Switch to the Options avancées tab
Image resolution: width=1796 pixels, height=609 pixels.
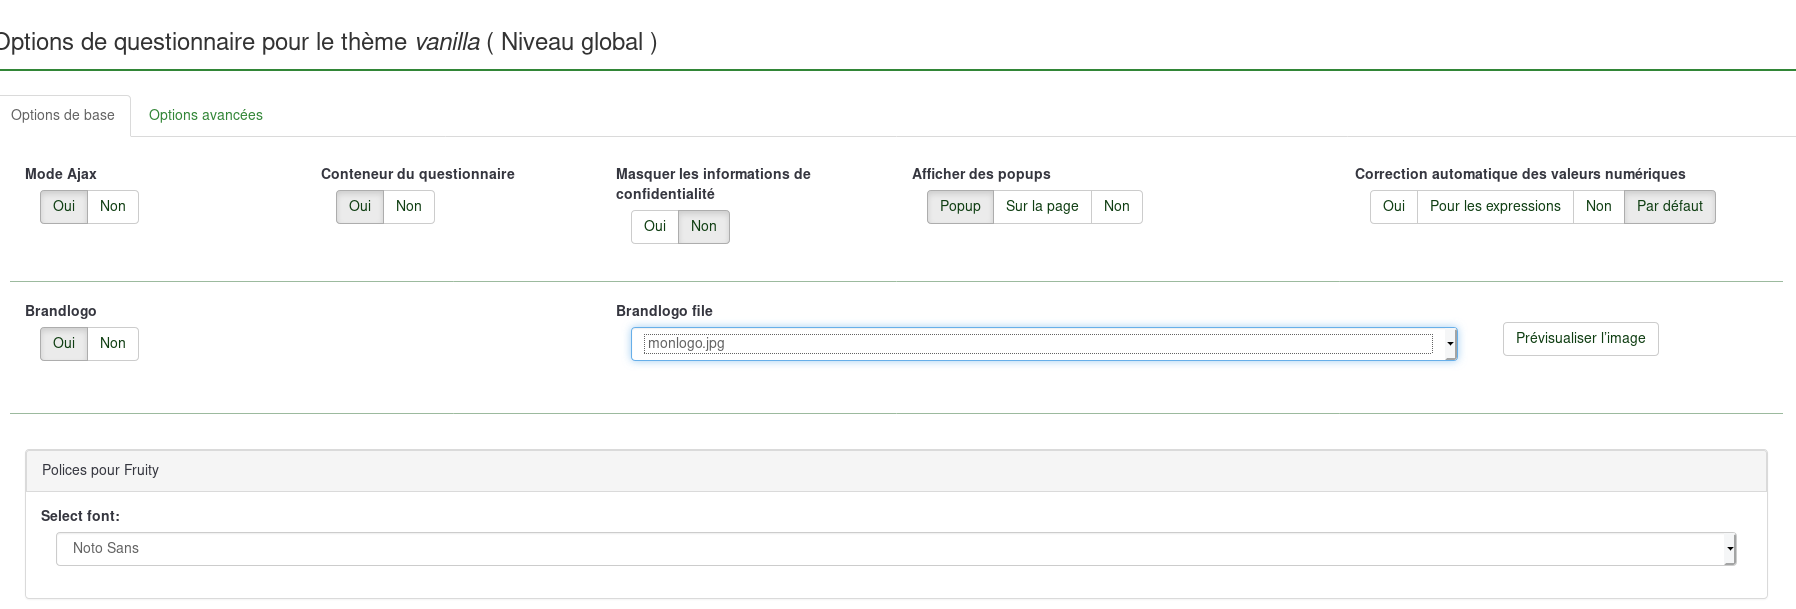tap(205, 115)
